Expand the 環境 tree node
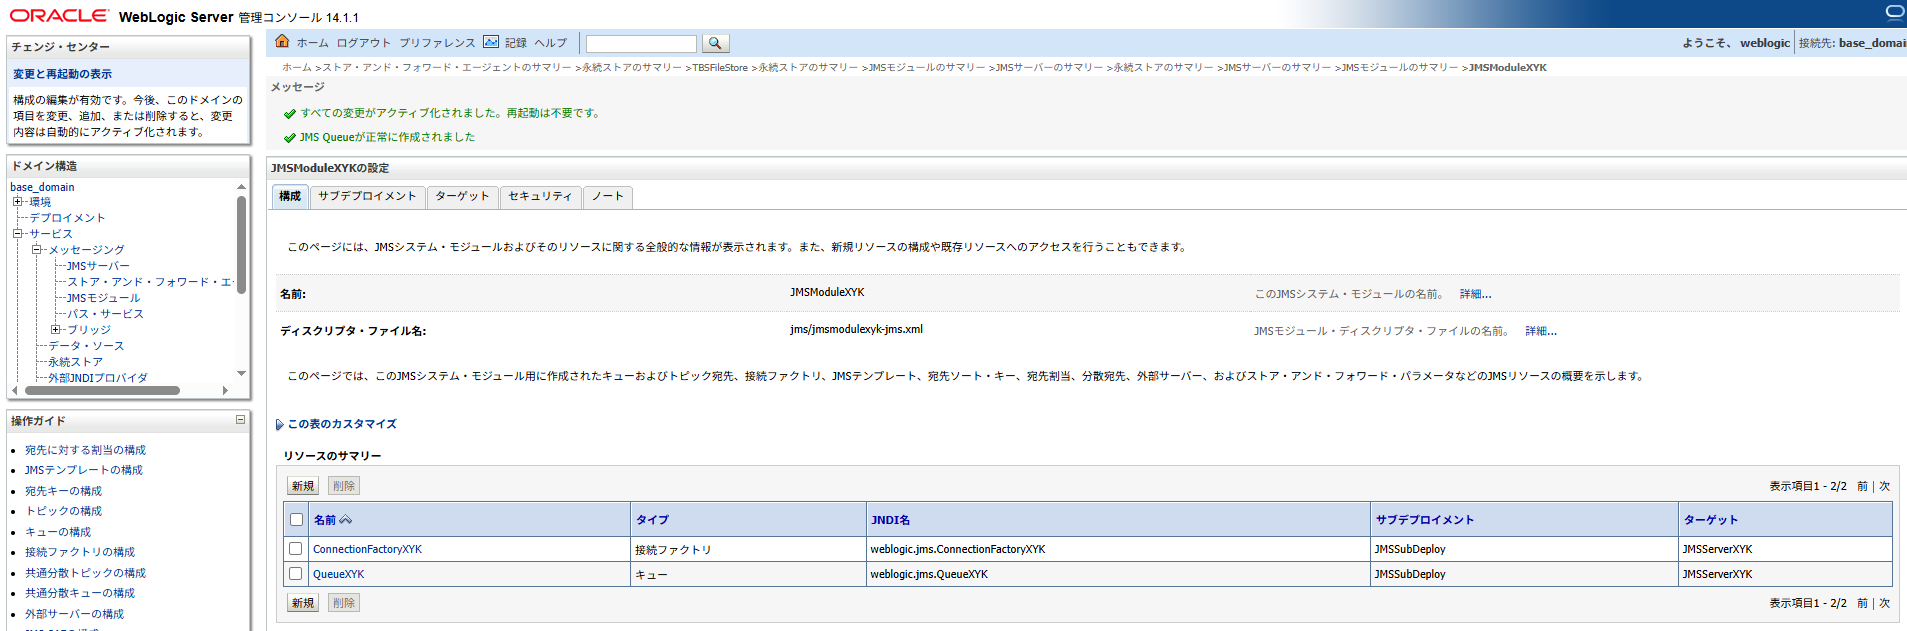The width and height of the screenshot is (1907, 631). pos(17,202)
